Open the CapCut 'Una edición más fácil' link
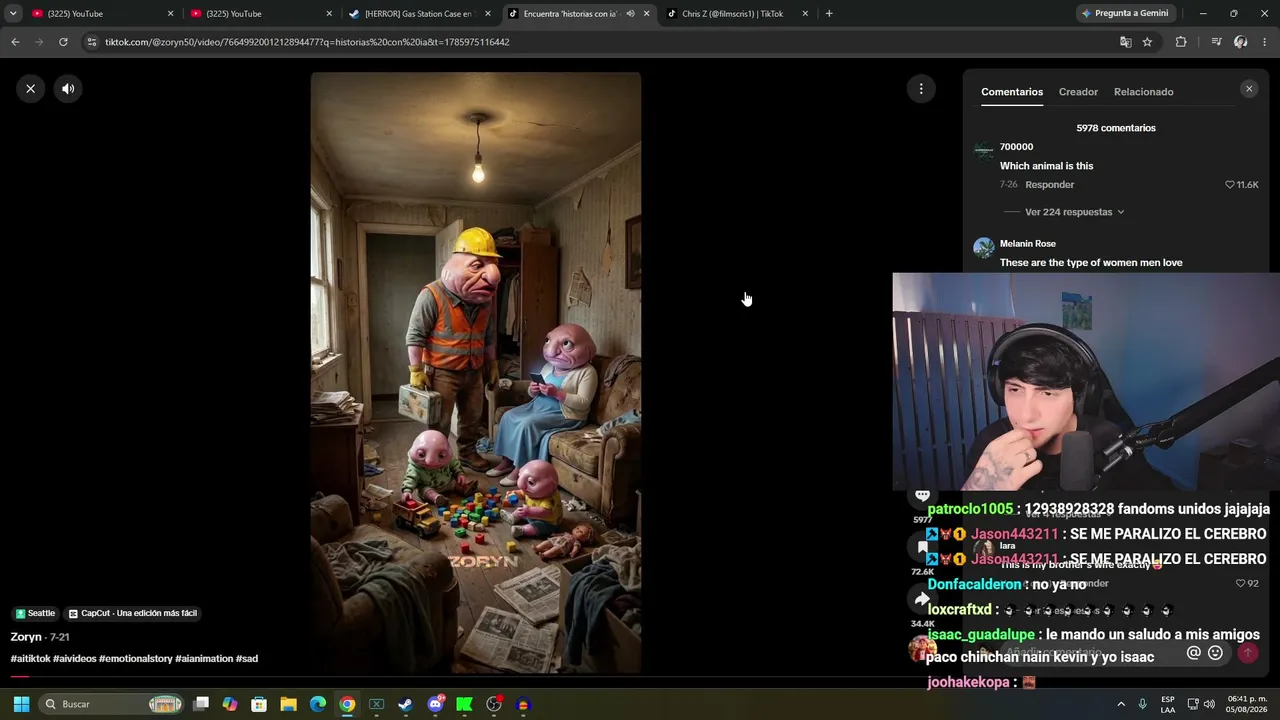The image size is (1280, 720). pyautogui.click(x=132, y=613)
